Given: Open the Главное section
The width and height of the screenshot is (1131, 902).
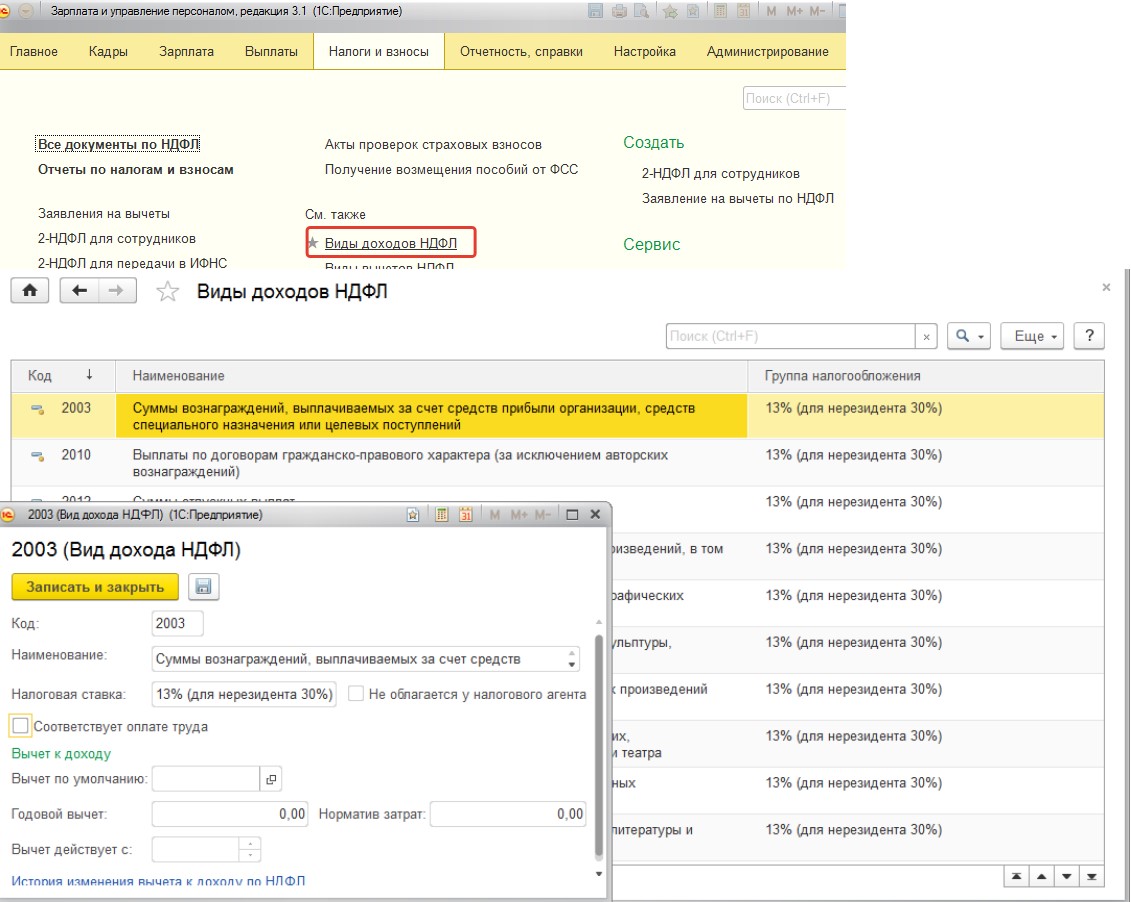Looking at the screenshot, I should (x=33, y=51).
